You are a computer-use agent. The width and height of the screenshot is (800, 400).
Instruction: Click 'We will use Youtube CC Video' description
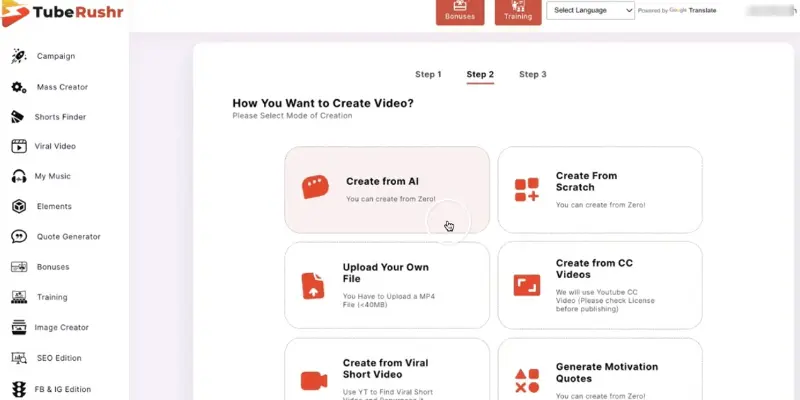pos(605,301)
